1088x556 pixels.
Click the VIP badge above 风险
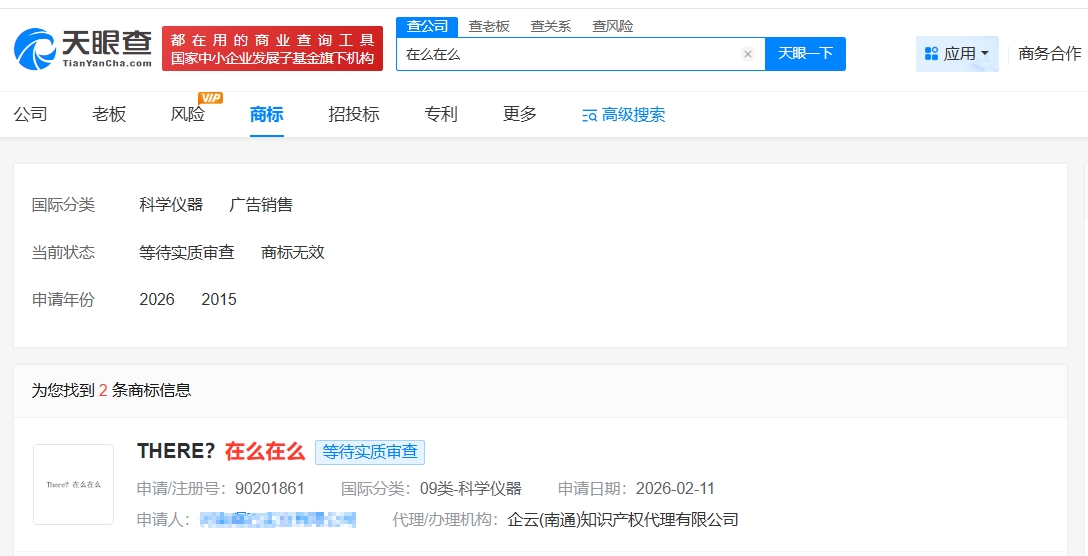point(210,98)
